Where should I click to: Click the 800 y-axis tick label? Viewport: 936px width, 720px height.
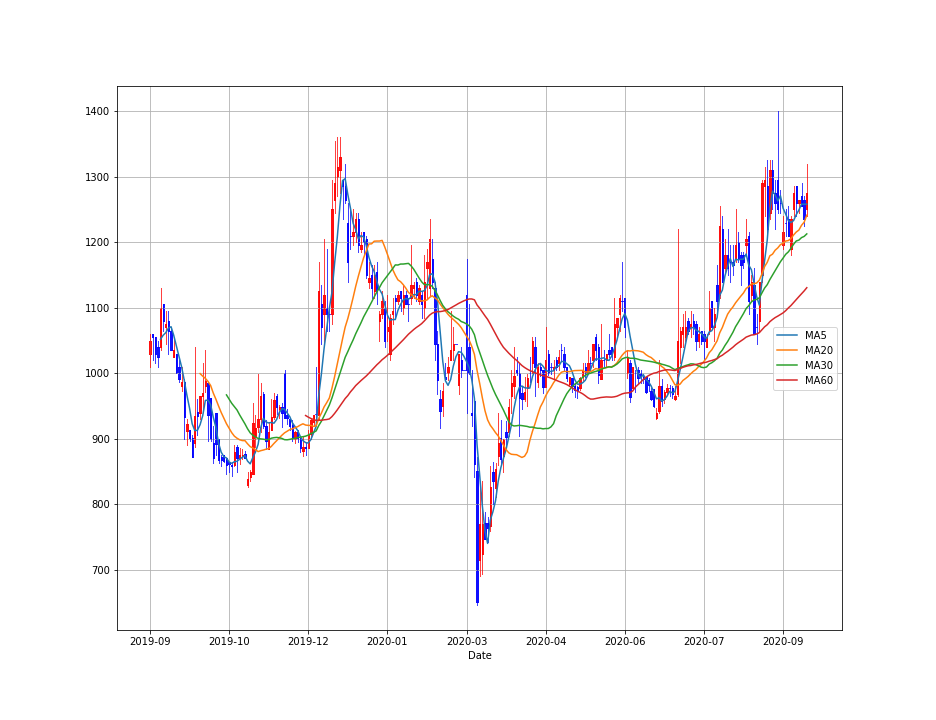100,504
